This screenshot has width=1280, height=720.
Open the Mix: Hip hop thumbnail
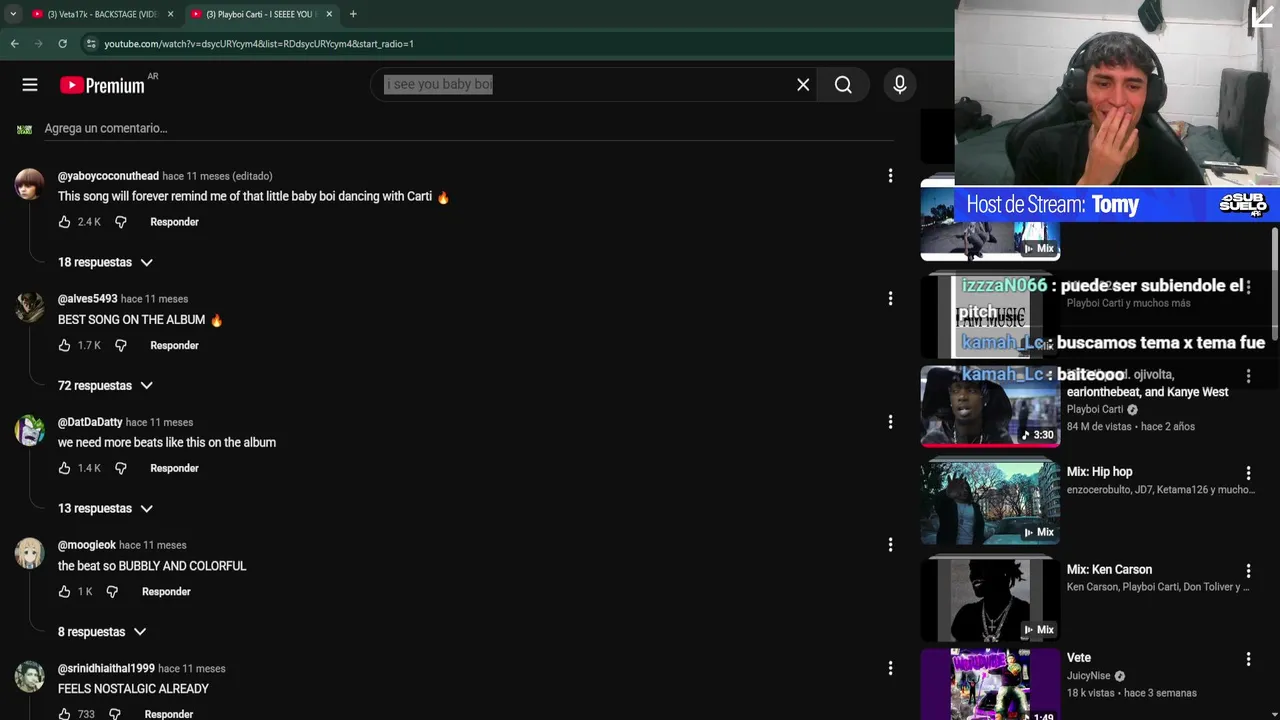(990, 502)
